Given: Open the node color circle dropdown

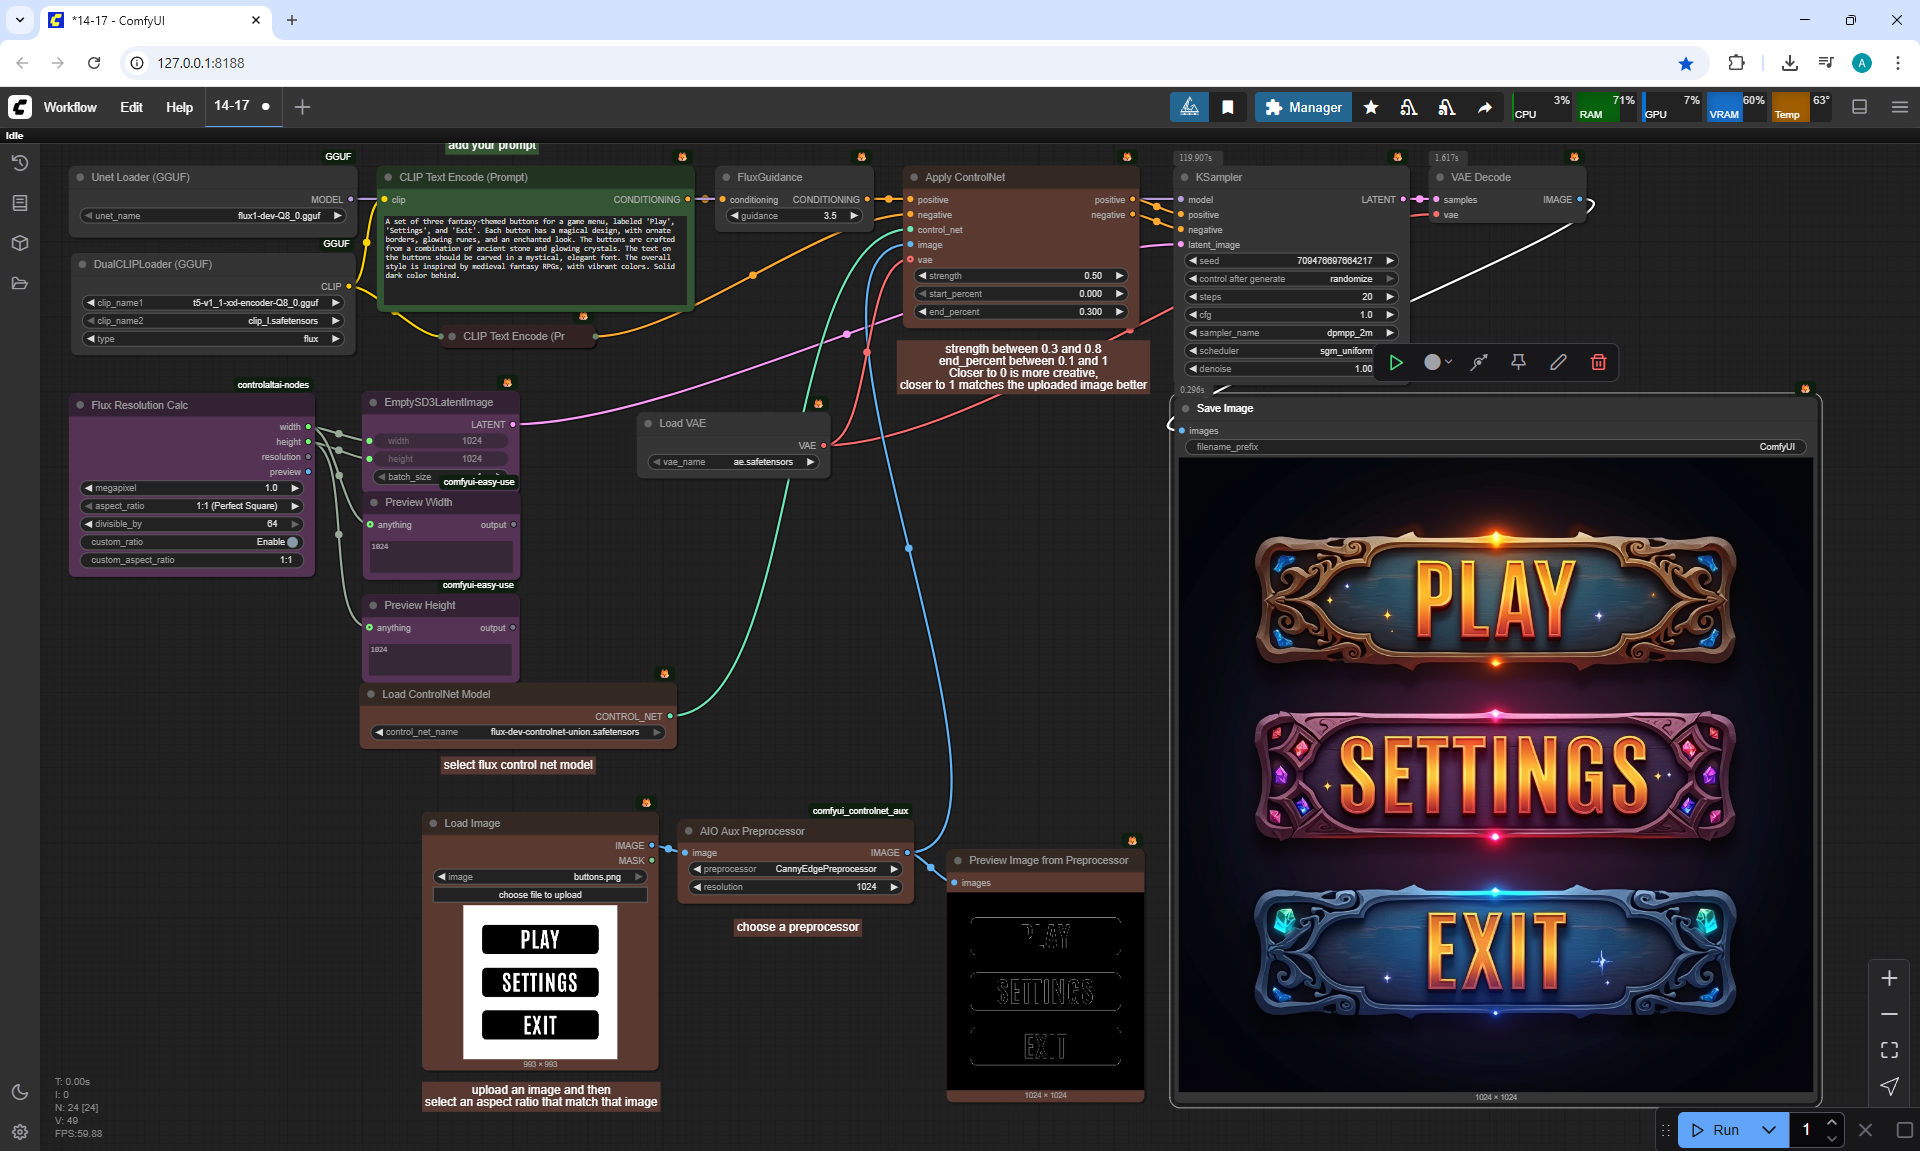Looking at the screenshot, I should point(1437,362).
